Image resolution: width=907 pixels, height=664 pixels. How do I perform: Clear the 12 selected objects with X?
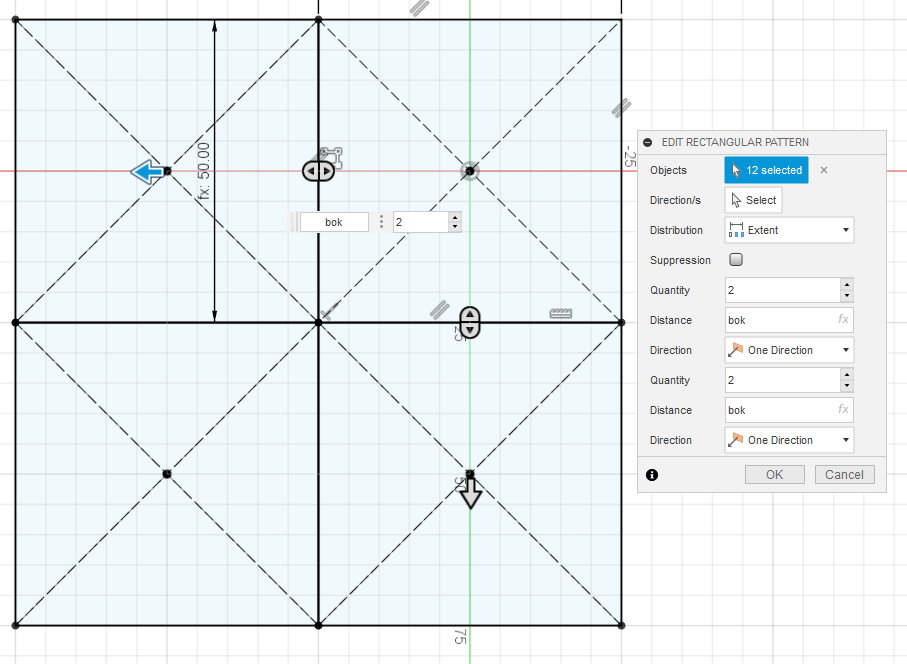pos(824,170)
